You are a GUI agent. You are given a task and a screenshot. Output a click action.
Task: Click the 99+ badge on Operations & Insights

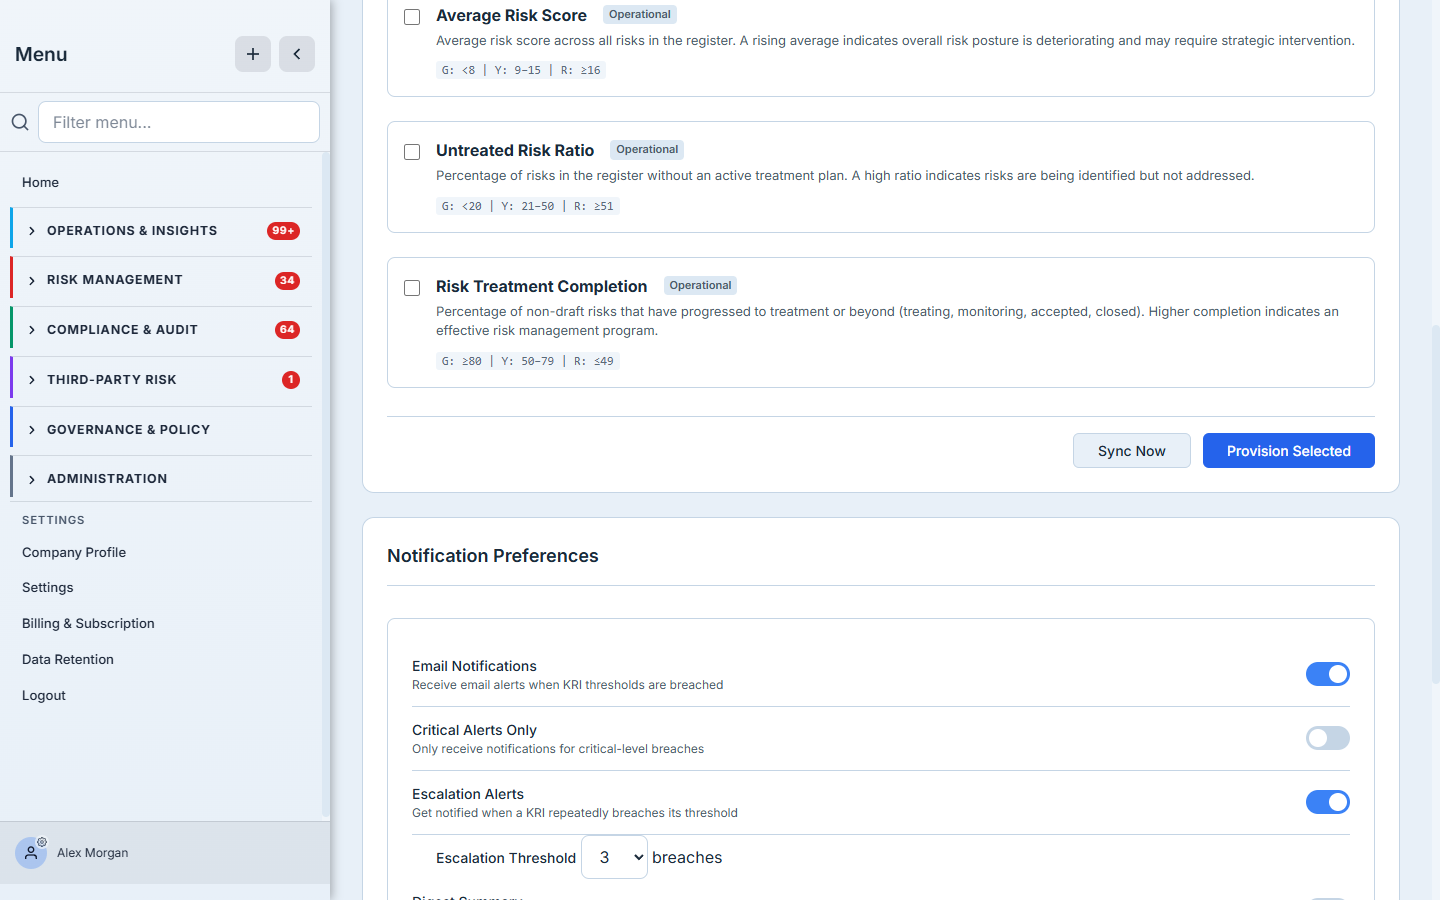click(x=284, y=231)
